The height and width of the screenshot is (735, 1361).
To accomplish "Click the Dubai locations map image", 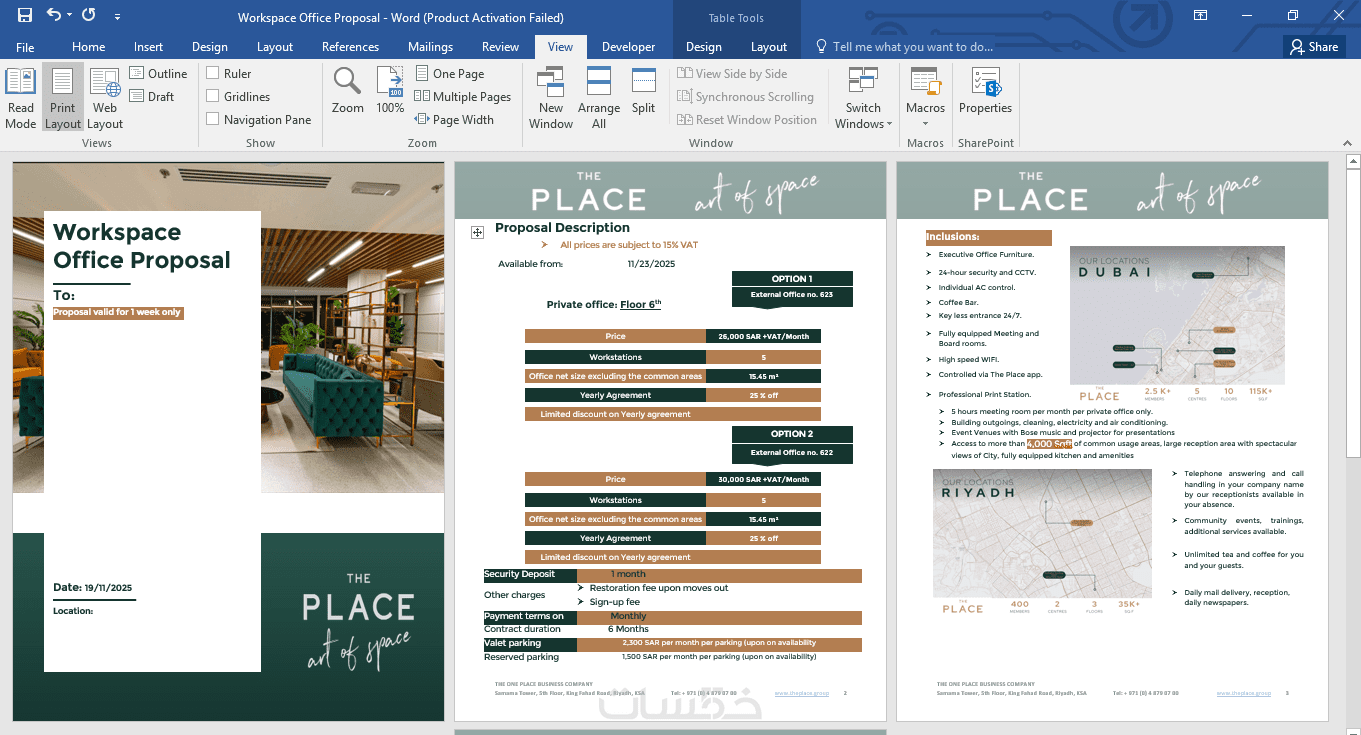I will [x=1177, y=315].
